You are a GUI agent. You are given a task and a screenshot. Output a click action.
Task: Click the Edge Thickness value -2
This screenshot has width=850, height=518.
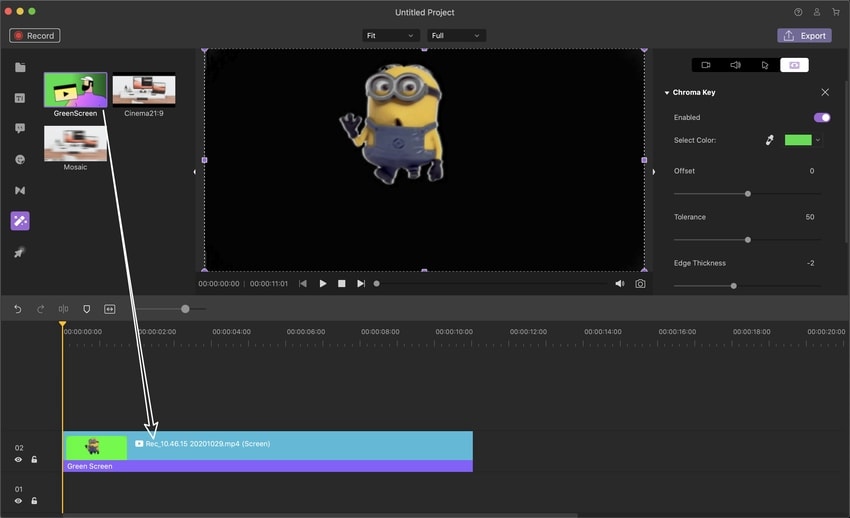coord(810,263)
